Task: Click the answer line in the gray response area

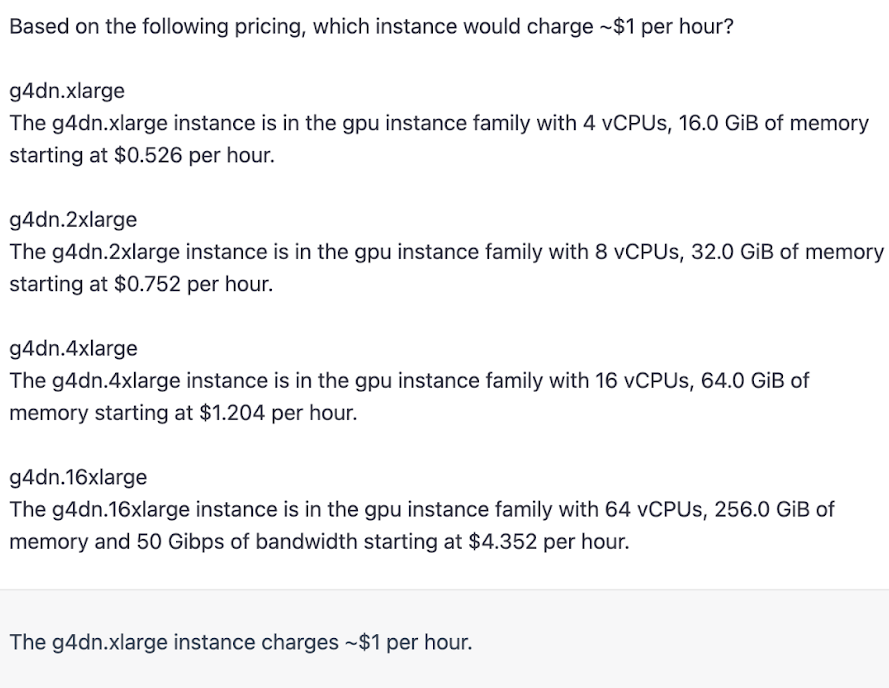Action: 240,642
